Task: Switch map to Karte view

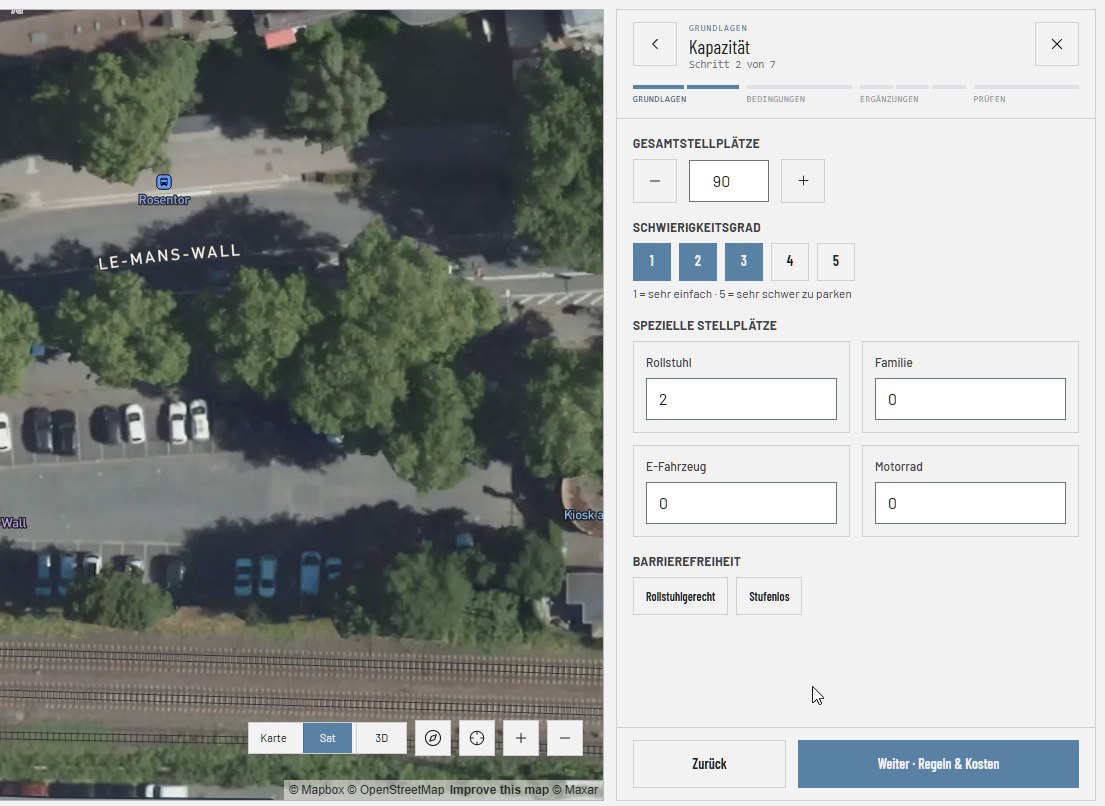Action: point(273,738)
